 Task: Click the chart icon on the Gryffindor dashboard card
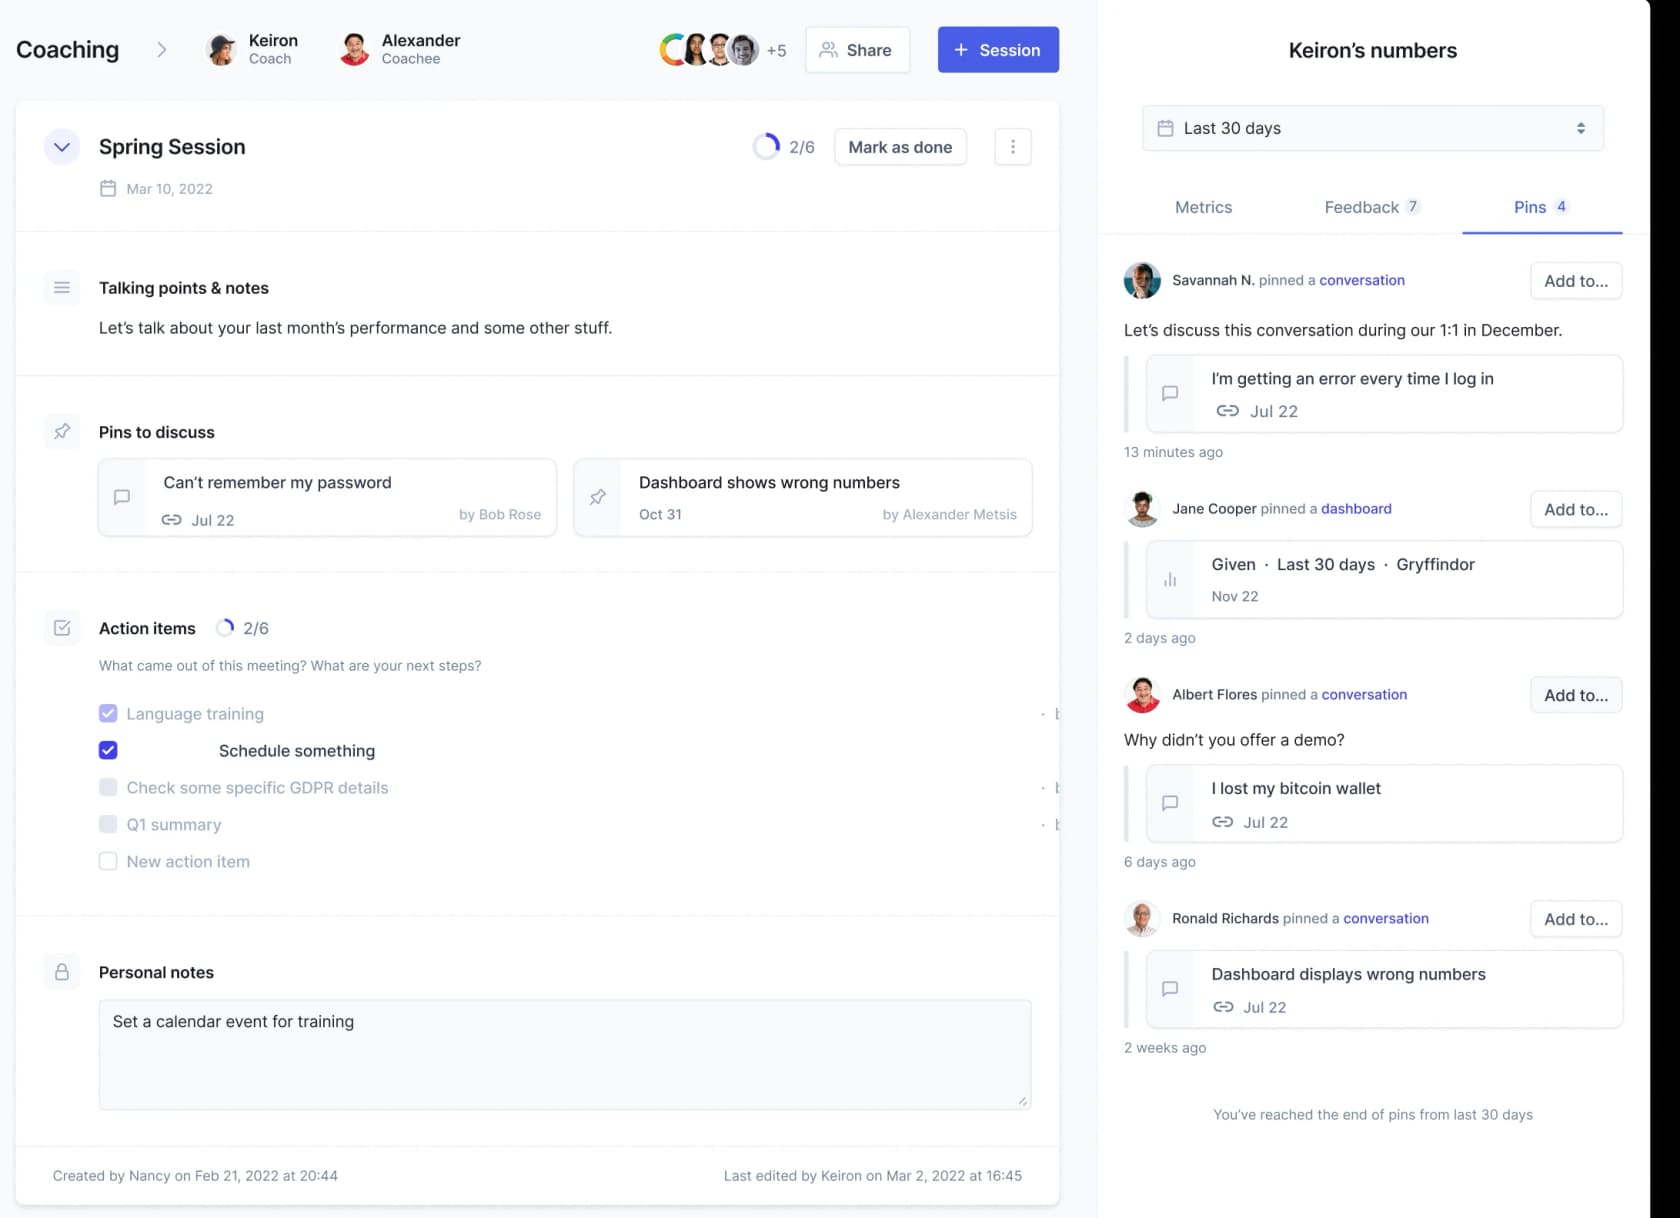coord(1169,580)
